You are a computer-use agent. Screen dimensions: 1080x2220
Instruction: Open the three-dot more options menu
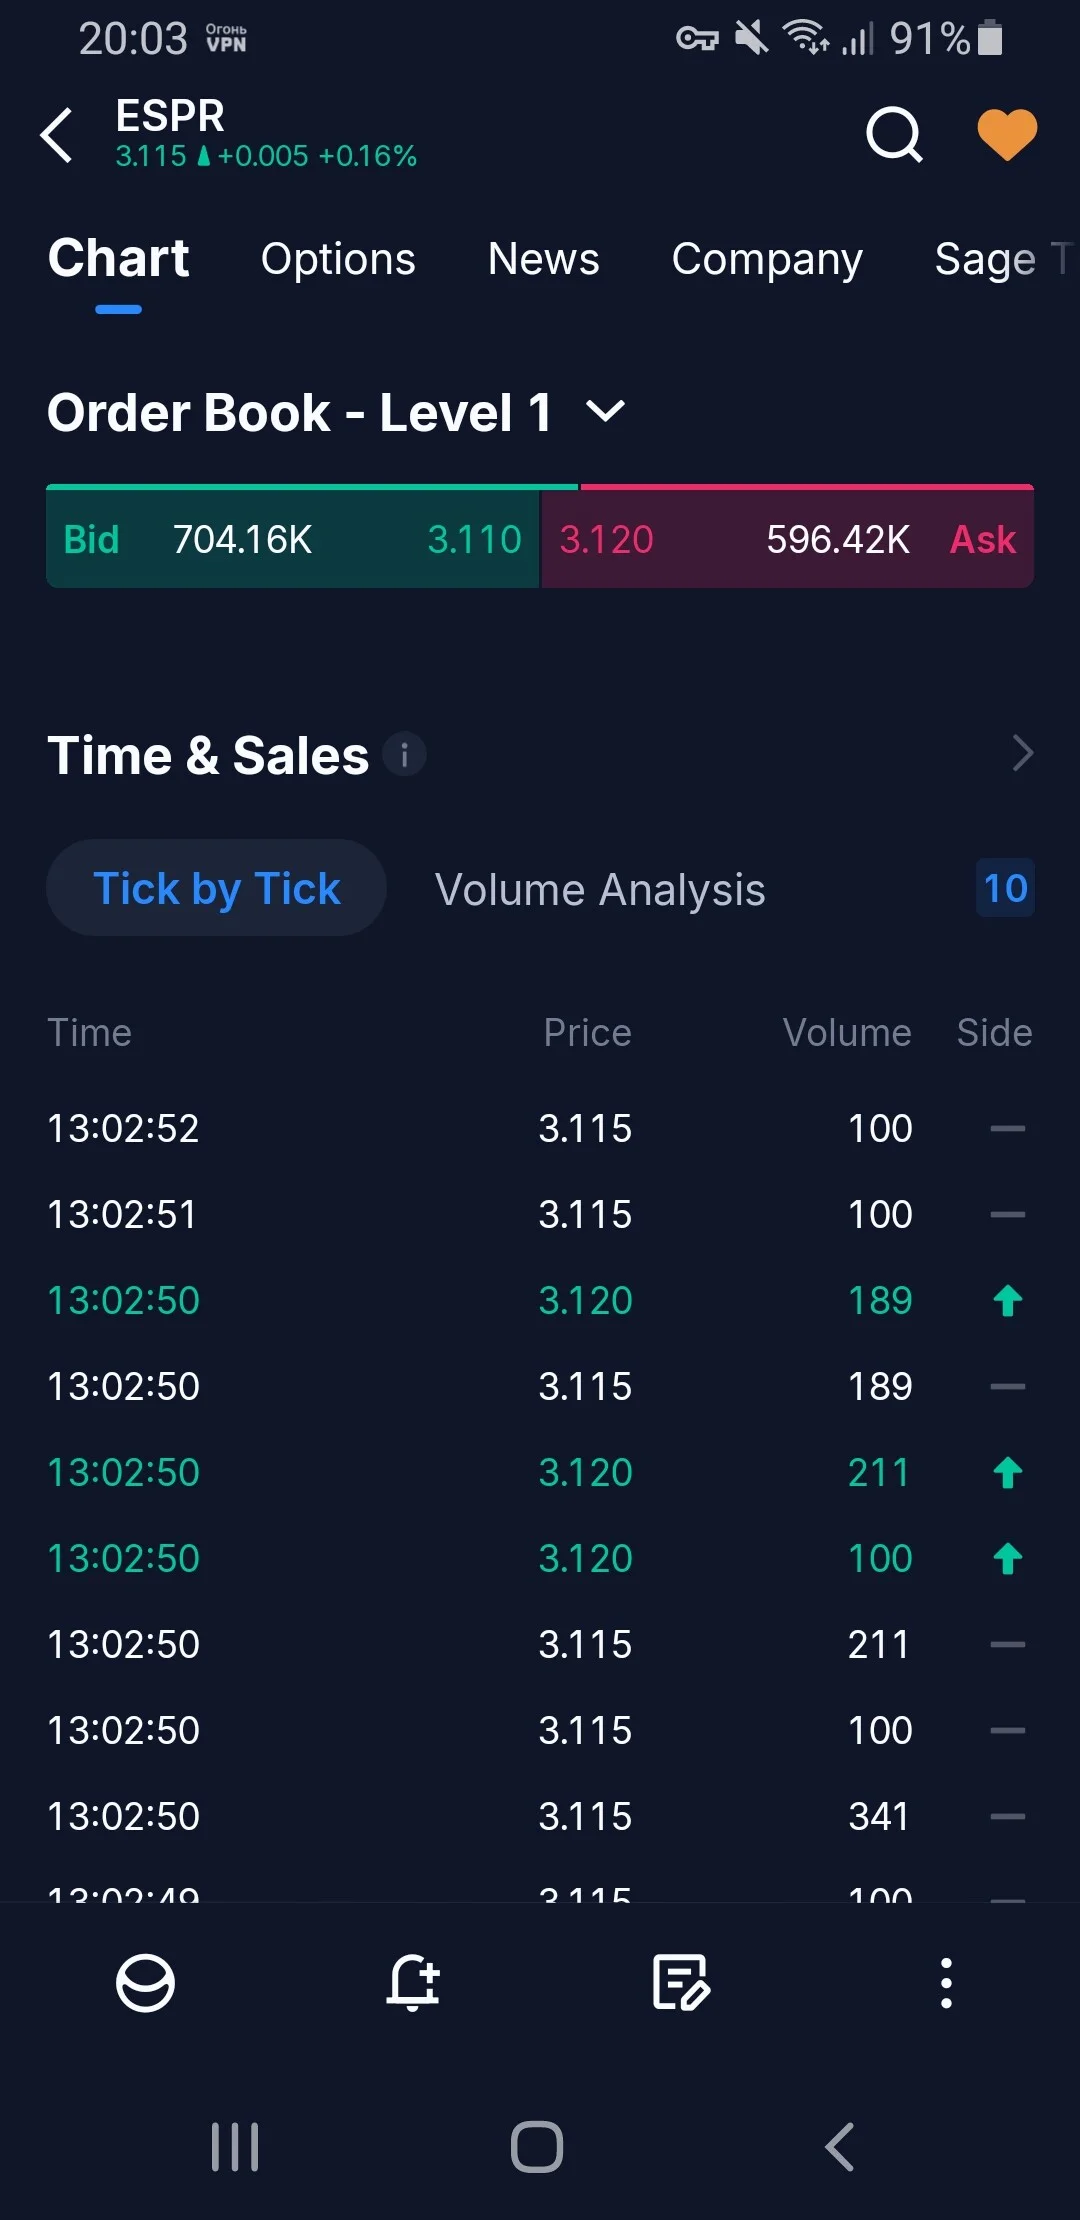(x=946, y=1982)
